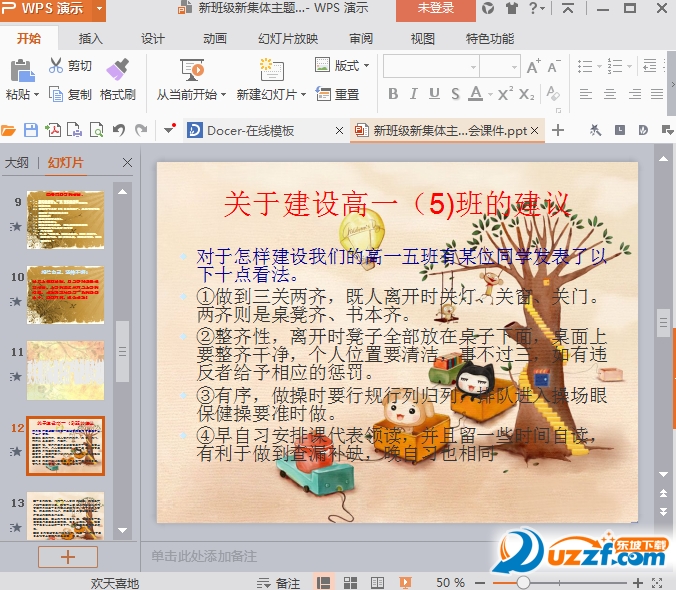Screen dimensions: 676x590
Task: Start slideshow from current slide icon
Action: click(x=192, y=70)
